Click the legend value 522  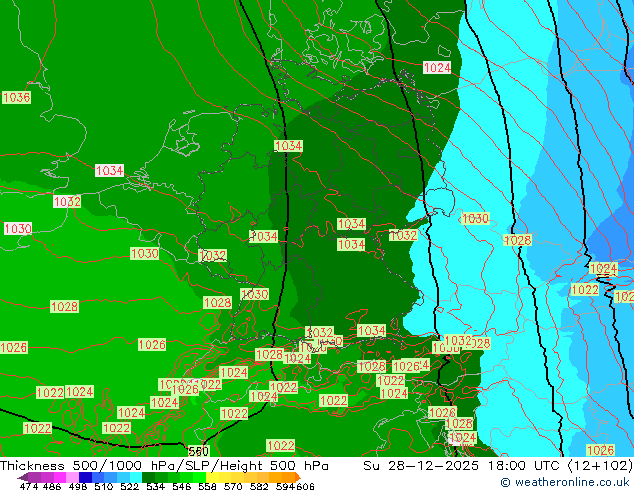click(129, 486)
